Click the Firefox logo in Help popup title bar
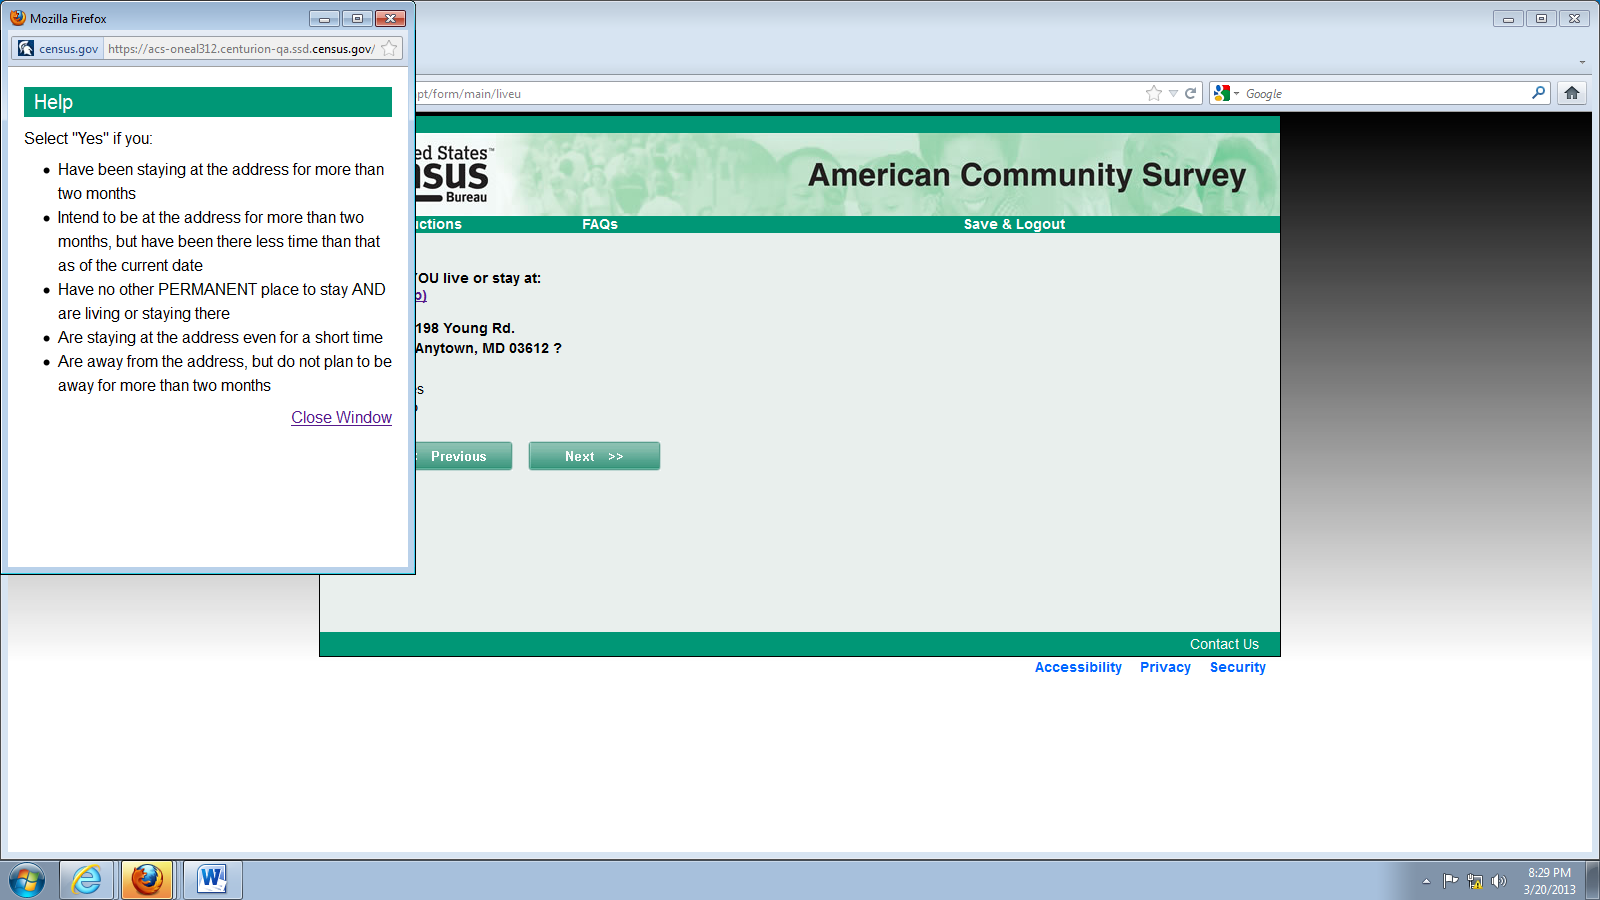This screenshot has width=1600, height=900. 17,18
